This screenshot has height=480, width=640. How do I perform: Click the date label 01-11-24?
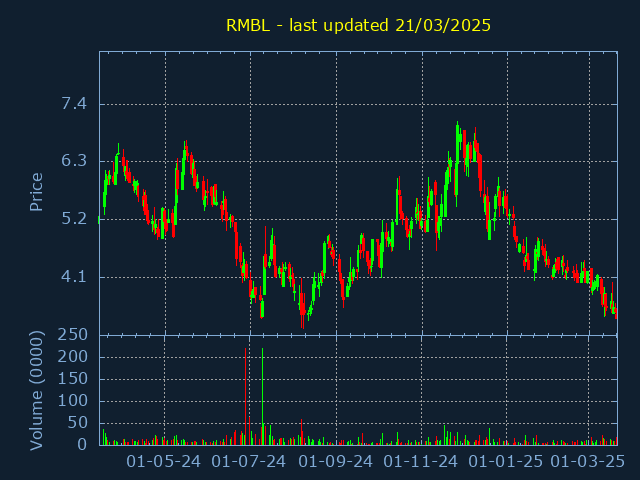pos(421,462)
